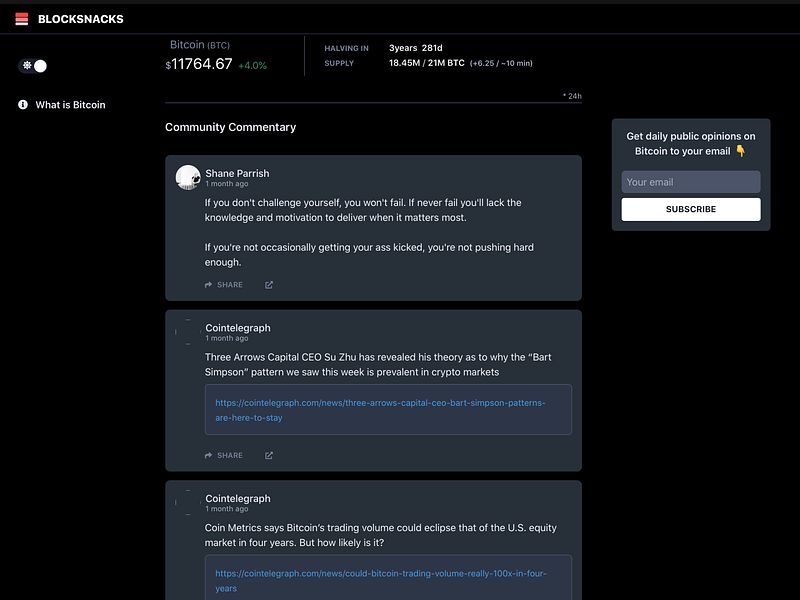Click the halving countdown 3years 281d
800x600 pixels.
(416, 48)
